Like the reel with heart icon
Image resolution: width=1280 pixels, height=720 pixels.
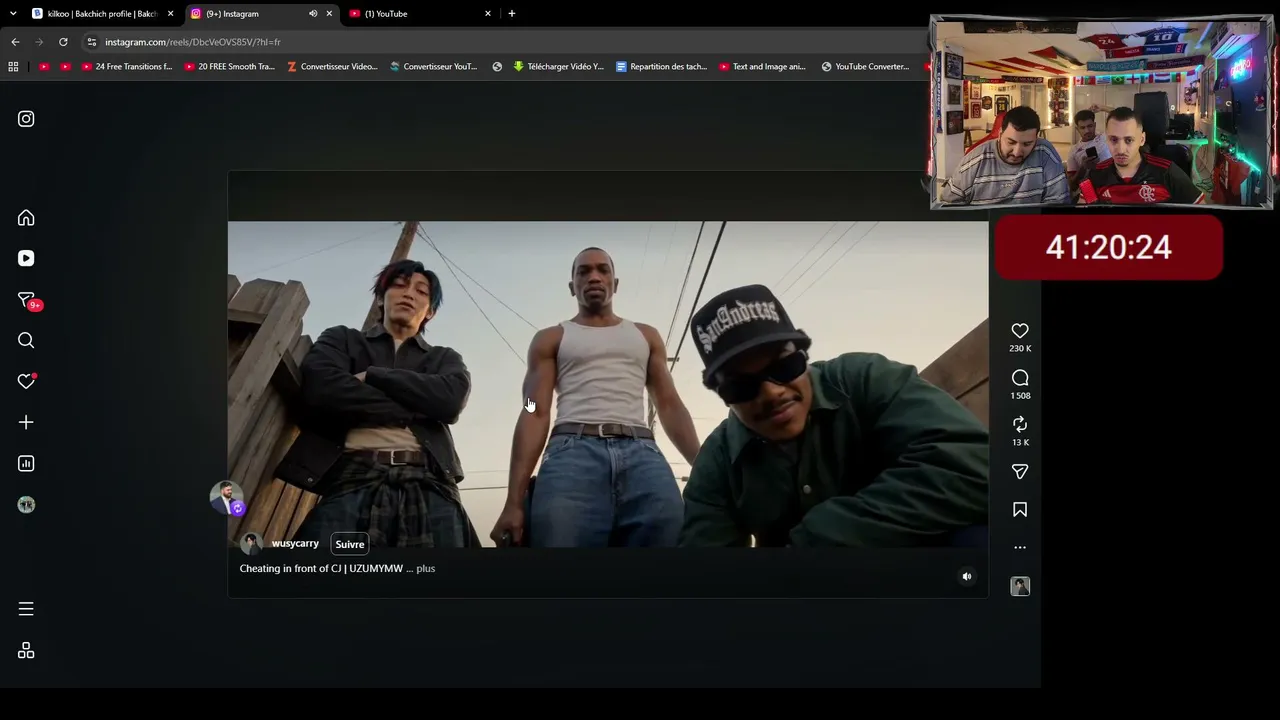1020,331
